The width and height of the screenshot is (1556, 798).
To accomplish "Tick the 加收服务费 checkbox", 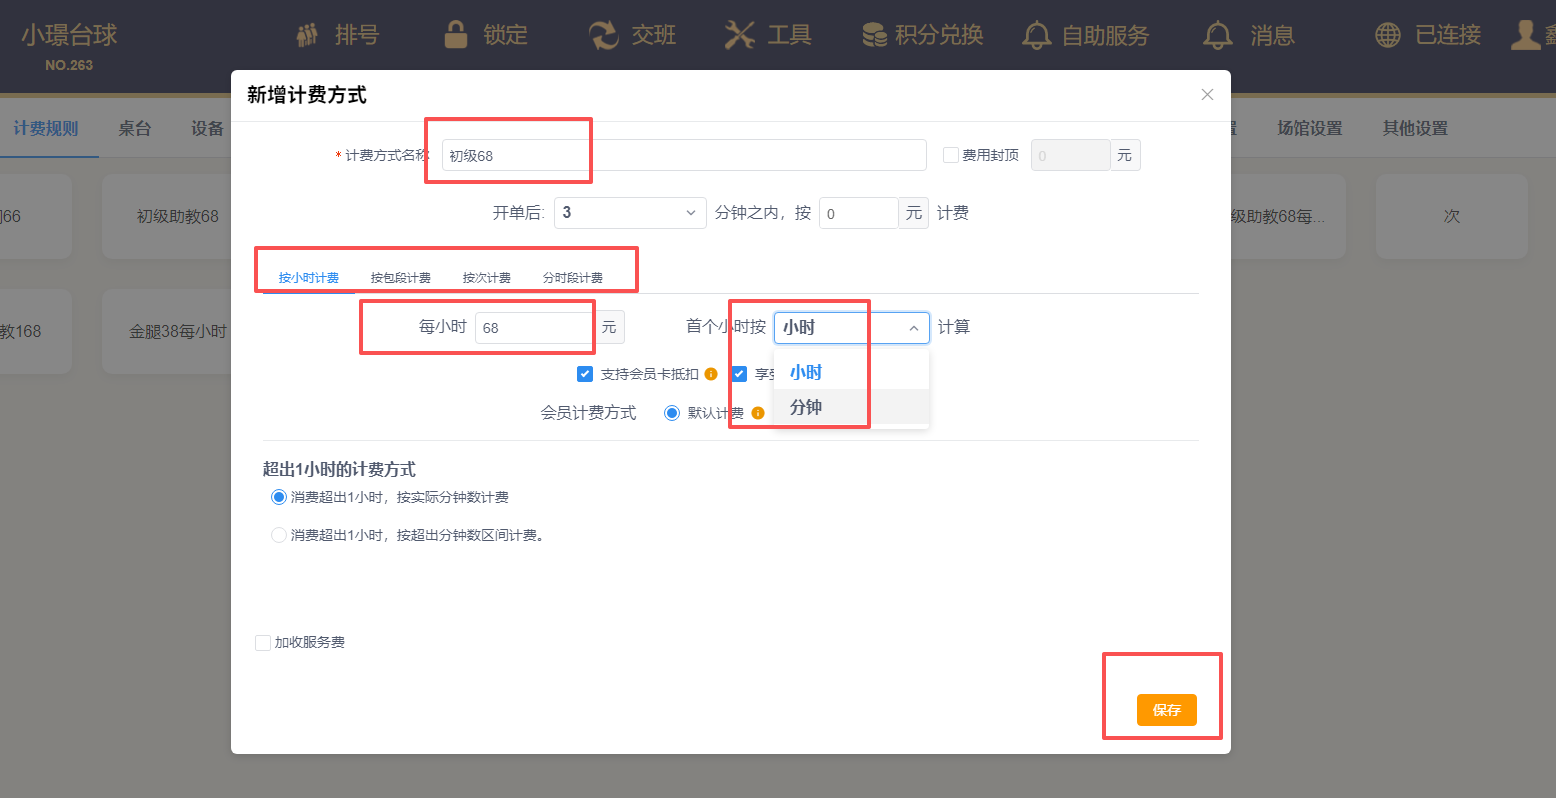I will [263, 643].
